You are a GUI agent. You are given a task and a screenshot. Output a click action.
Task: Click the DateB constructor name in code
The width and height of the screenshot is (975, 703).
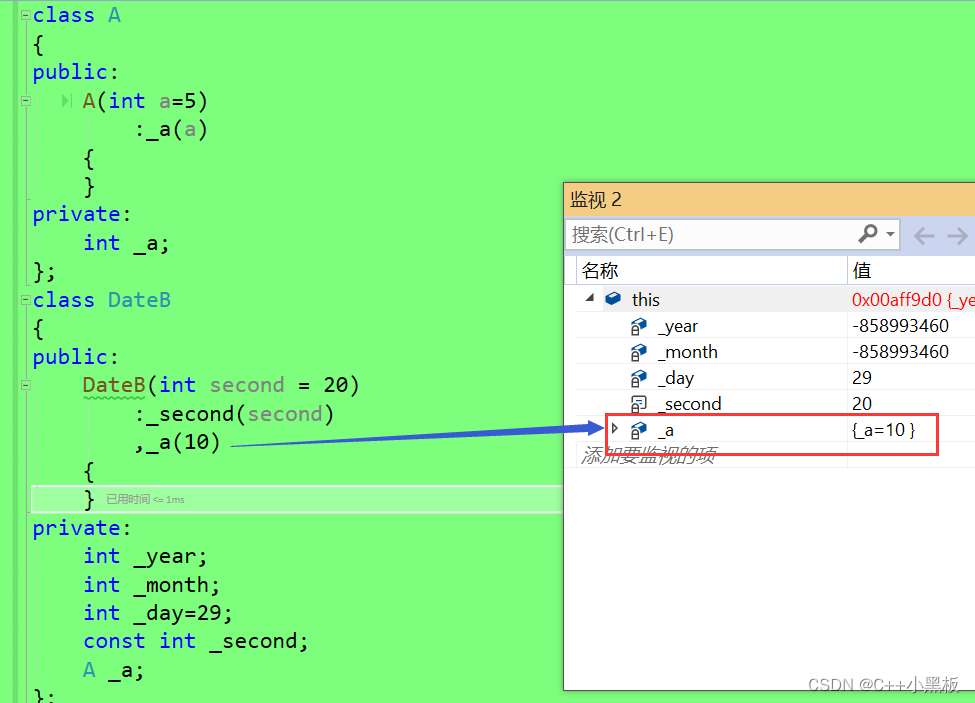tap(114, 385)
